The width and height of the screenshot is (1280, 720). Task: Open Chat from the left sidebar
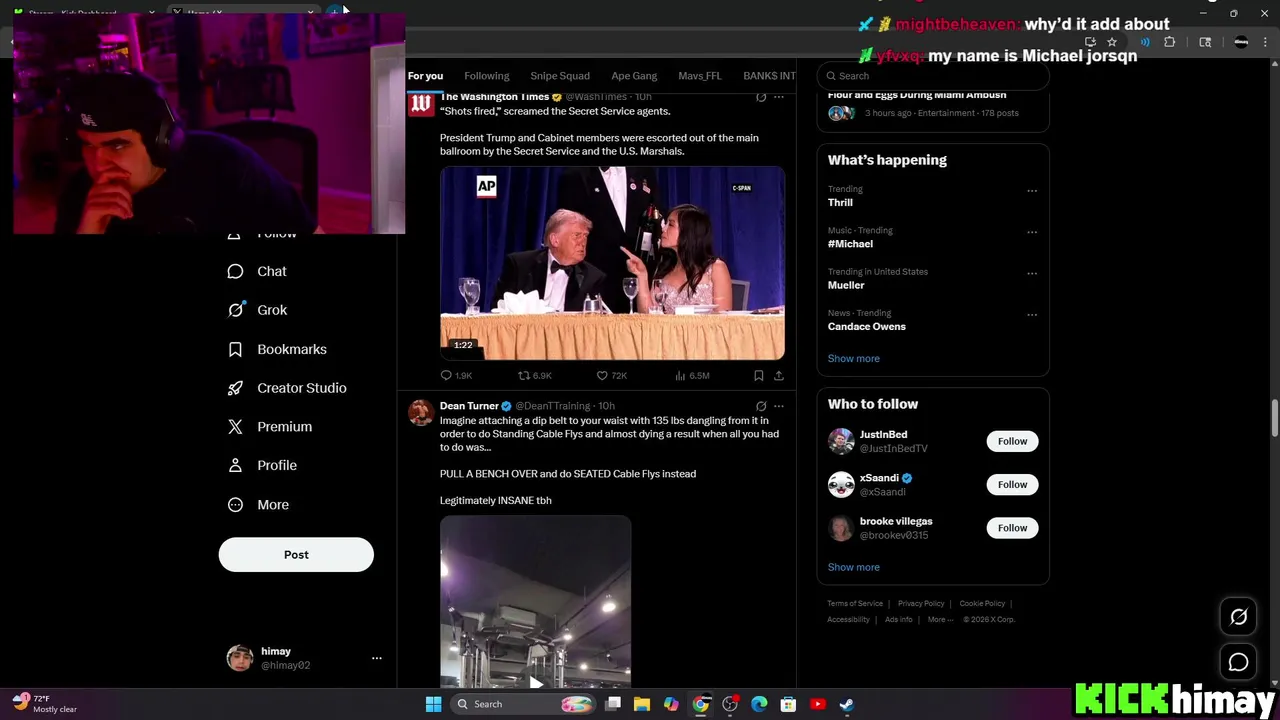tap(257, 271)
